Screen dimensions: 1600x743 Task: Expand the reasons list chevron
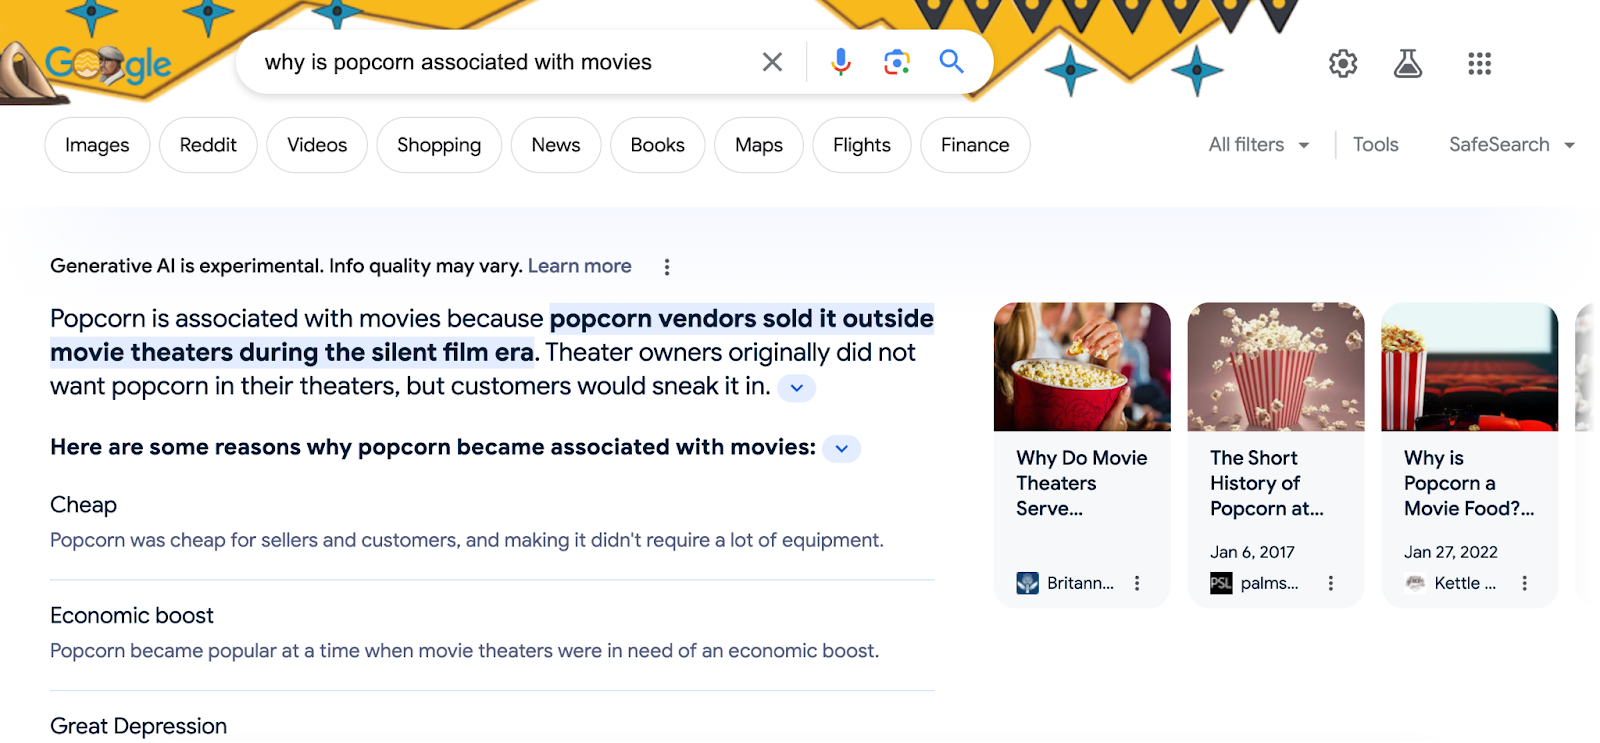pos(842,449)
